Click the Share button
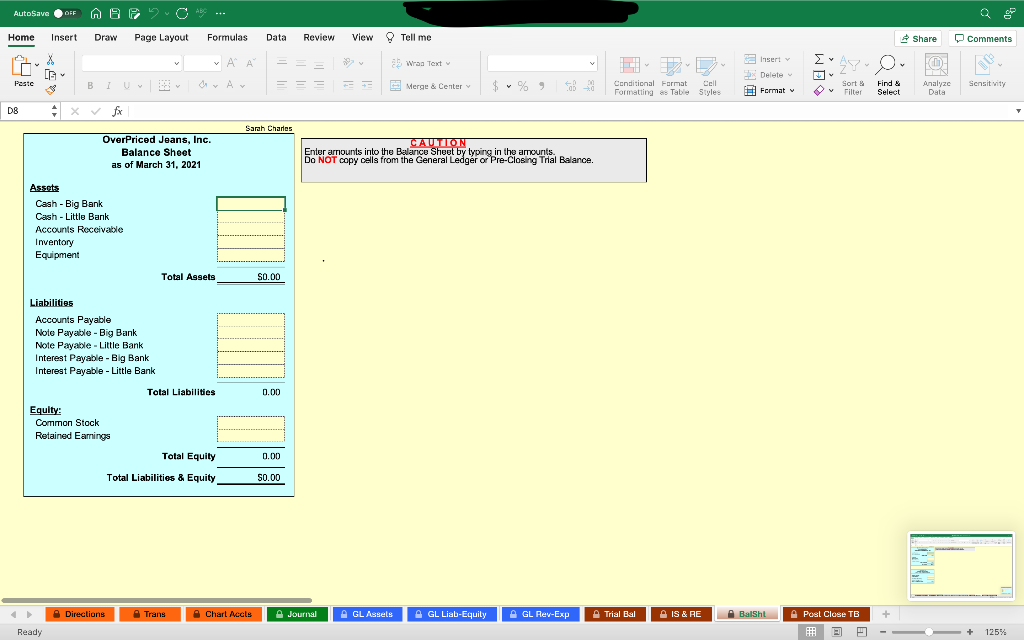Image resolution: width=1024 pixels, height=640 pixels. point(918,37)
